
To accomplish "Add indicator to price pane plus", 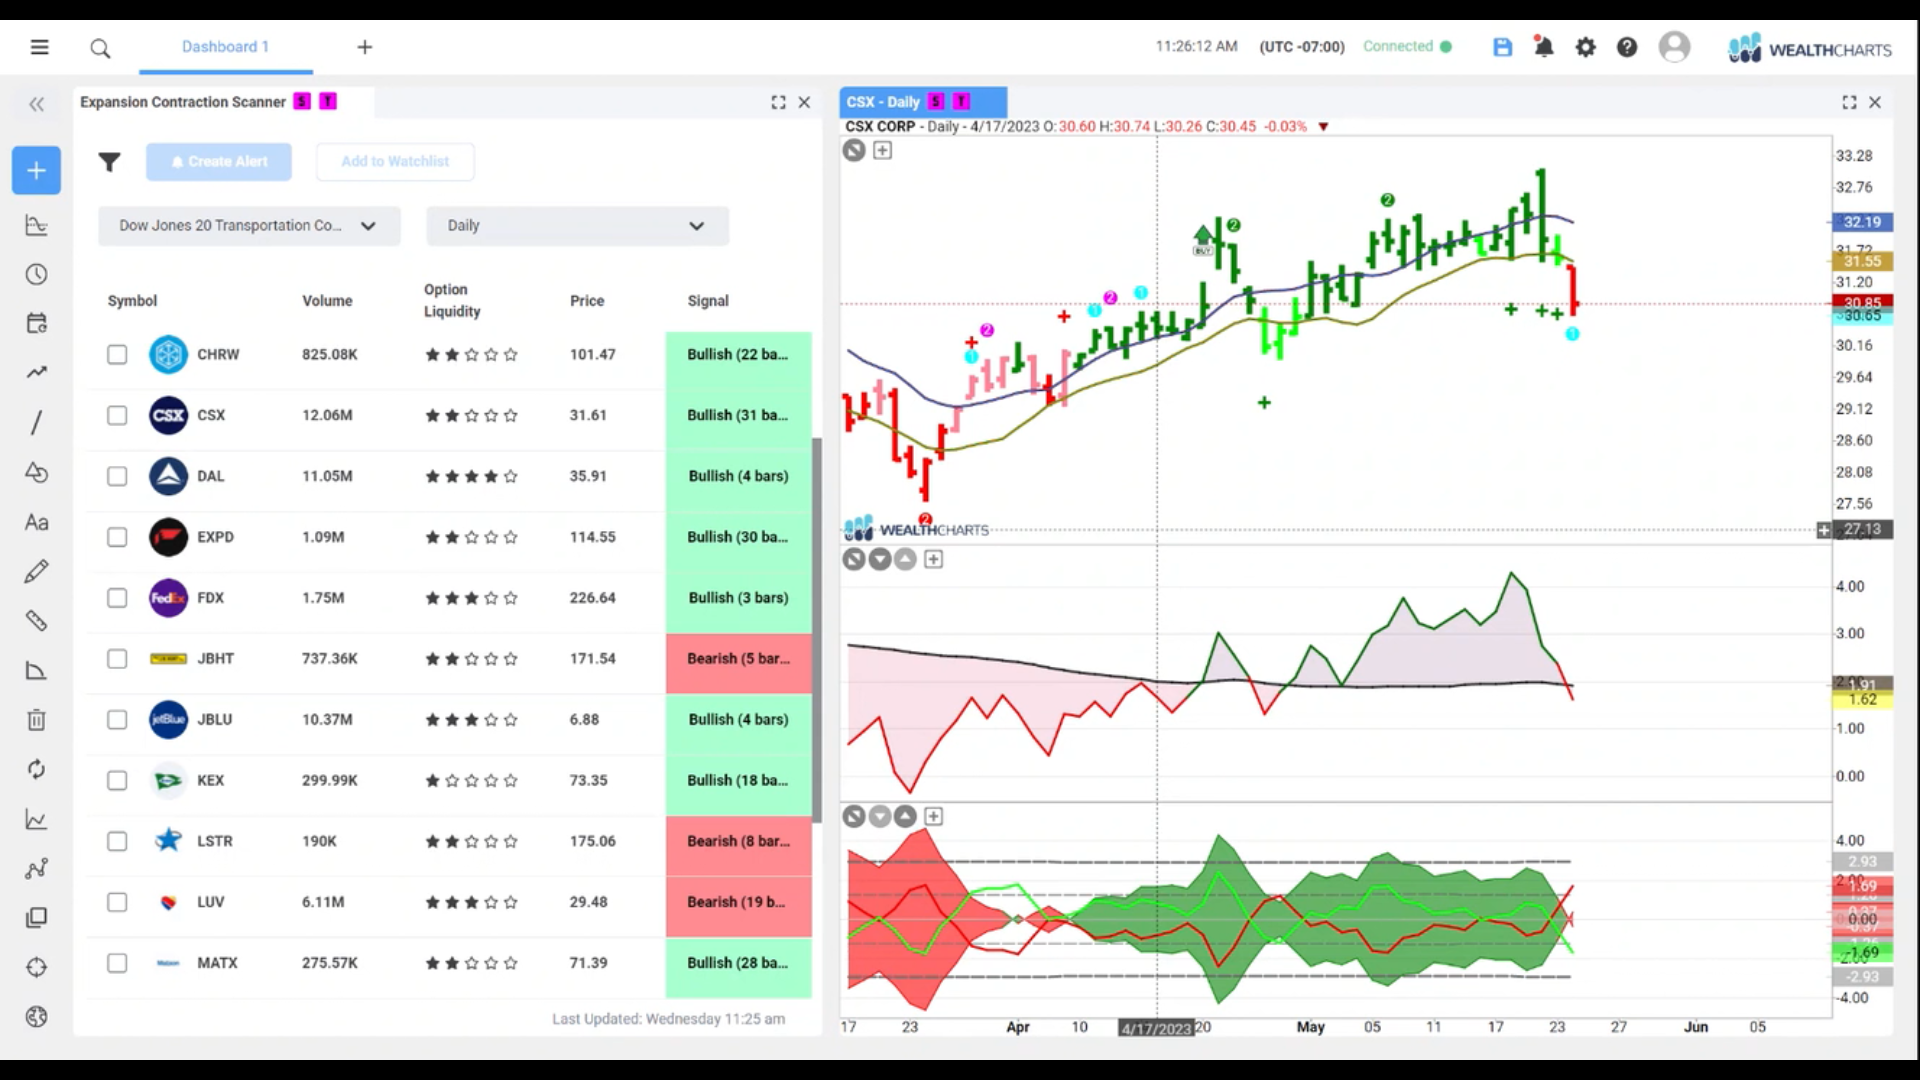I will point(882,150).
